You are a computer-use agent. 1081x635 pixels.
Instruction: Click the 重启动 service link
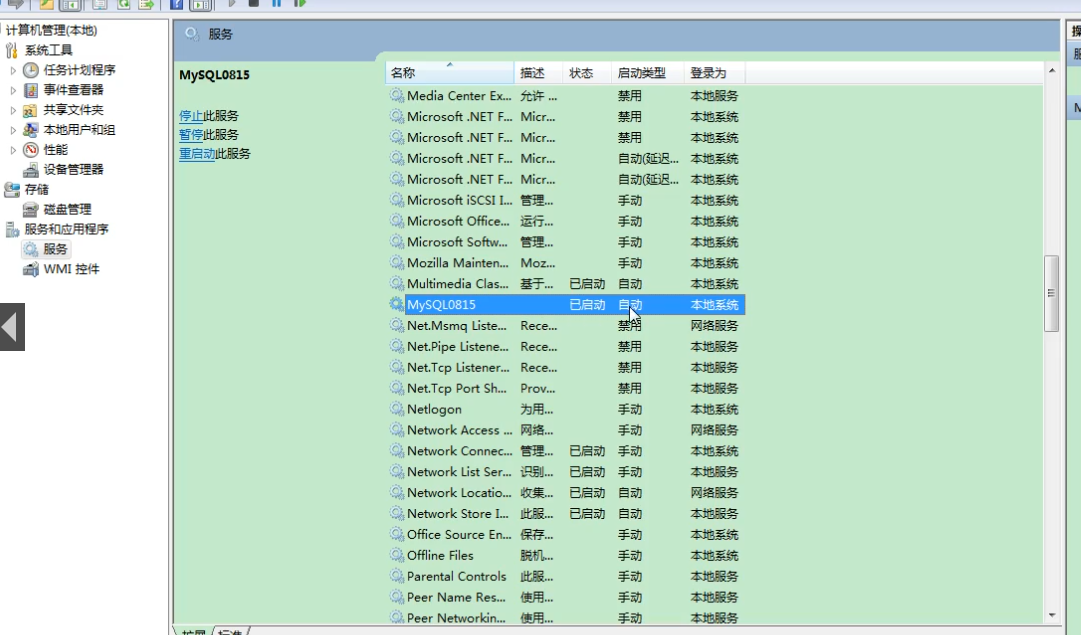pos(196,154)
